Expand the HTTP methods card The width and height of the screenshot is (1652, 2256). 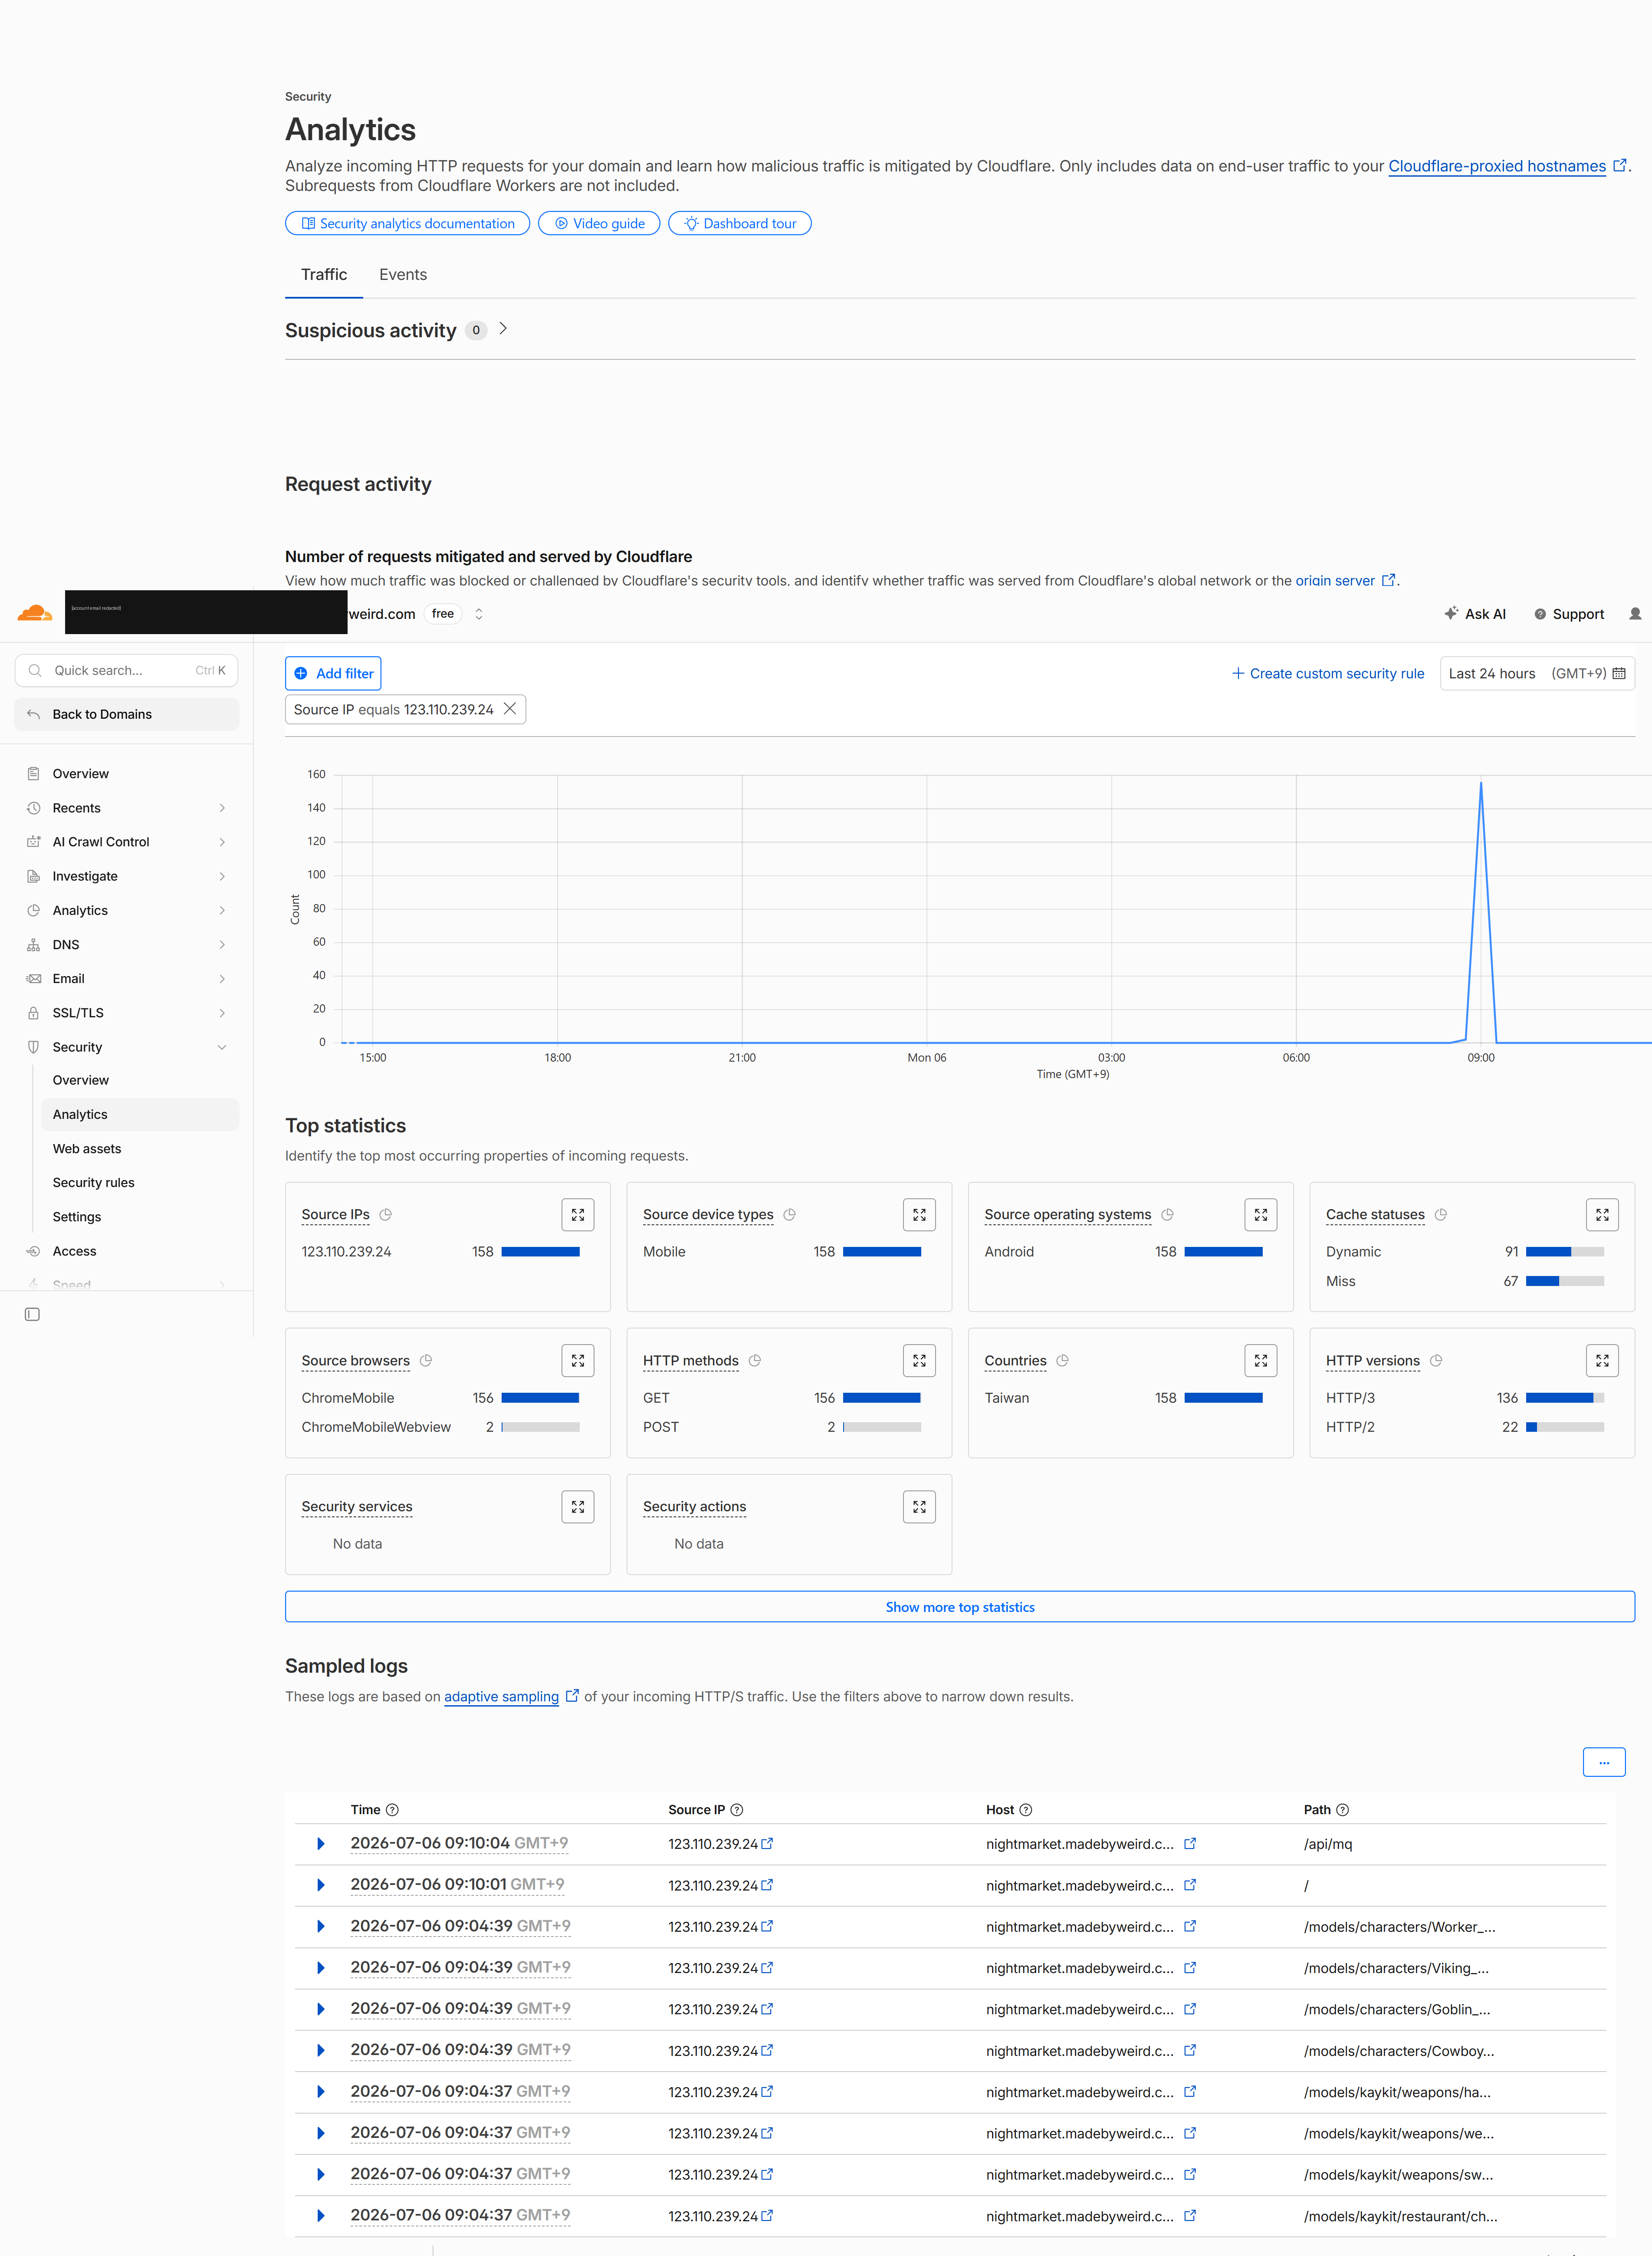click(x=919, y=1360)
